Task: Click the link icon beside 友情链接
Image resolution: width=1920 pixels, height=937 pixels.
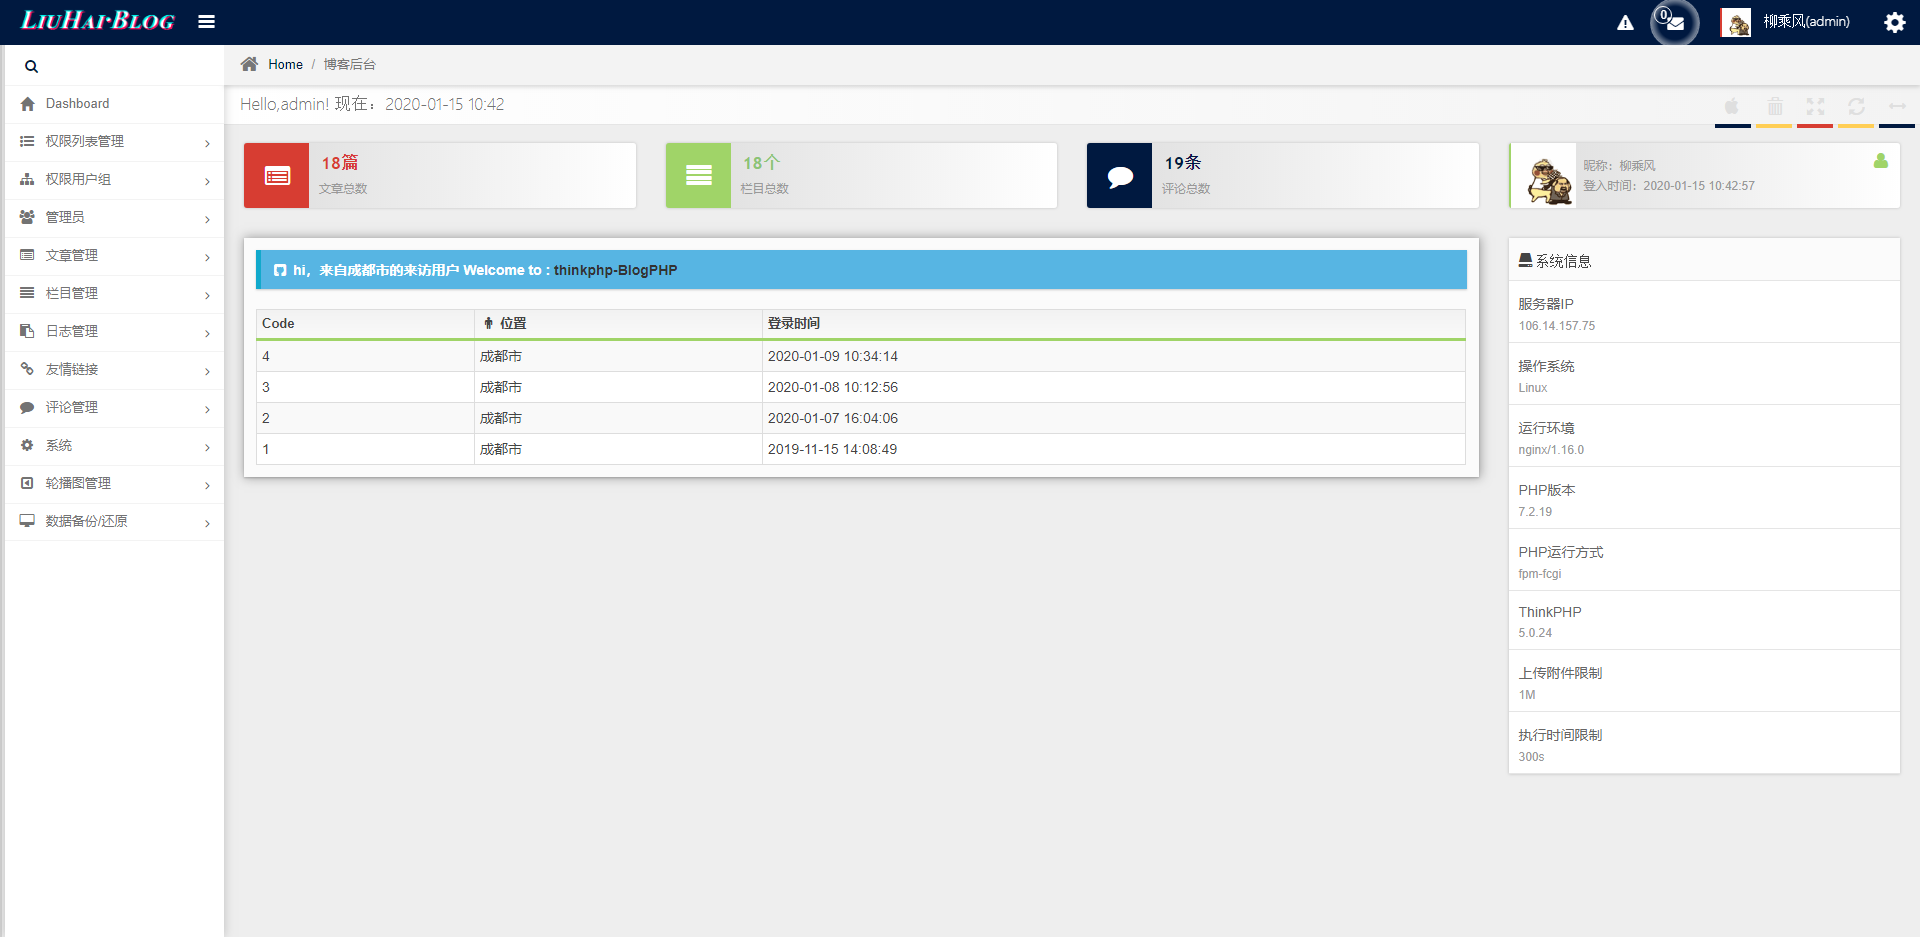Action: [x=27, y=370]
